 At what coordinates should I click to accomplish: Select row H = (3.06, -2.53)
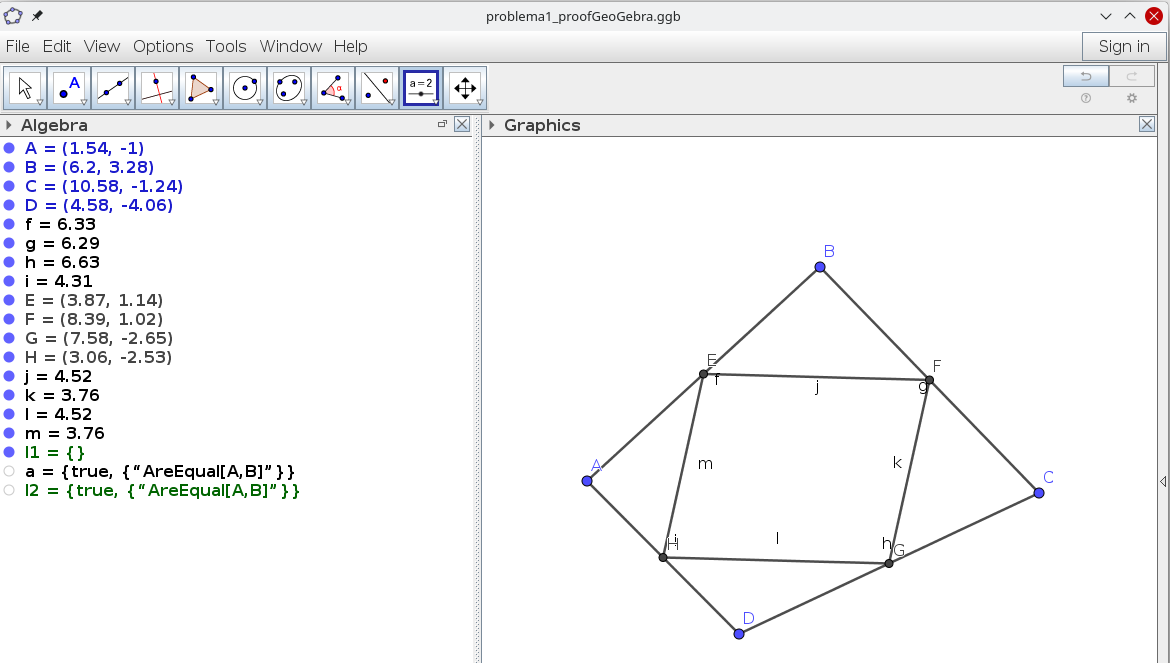(98, 357)
